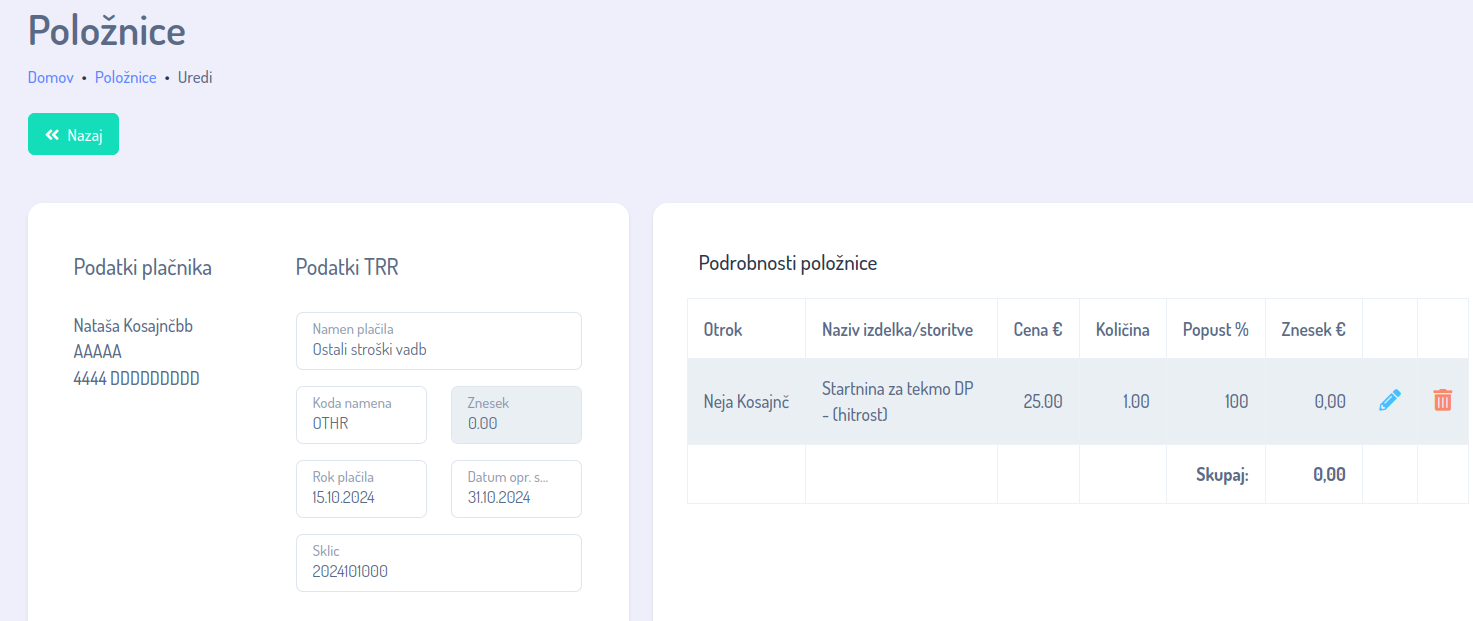Viewport: 1473px width, 621px height.
Task: Select the Neja Kosajnč table cell
Action: (746, 401)
